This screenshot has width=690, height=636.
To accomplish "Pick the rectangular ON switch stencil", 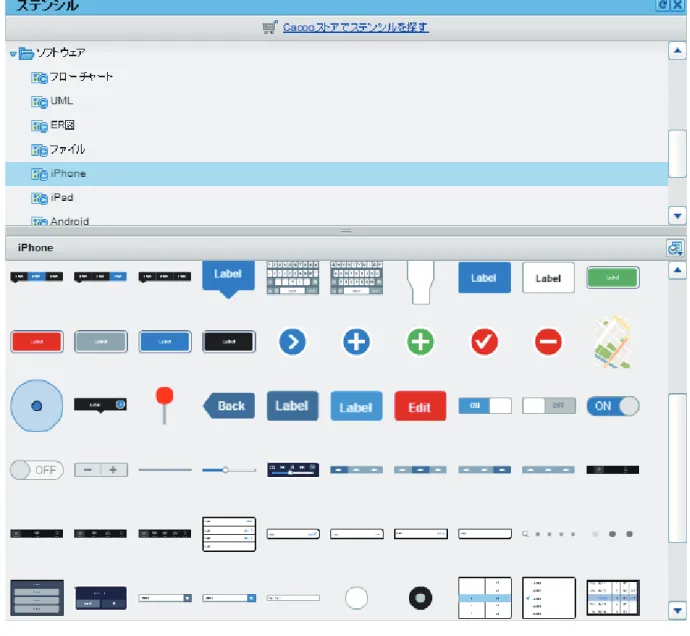I will 485,405.
